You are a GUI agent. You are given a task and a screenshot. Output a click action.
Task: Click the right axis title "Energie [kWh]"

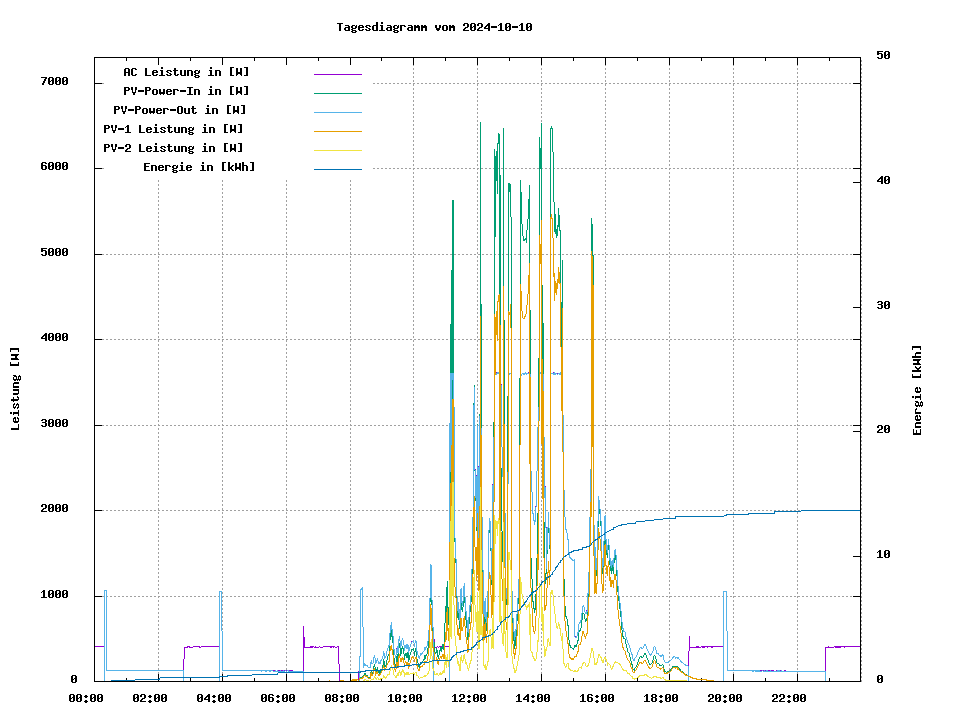pyautogui.click(x=917, y=390)
